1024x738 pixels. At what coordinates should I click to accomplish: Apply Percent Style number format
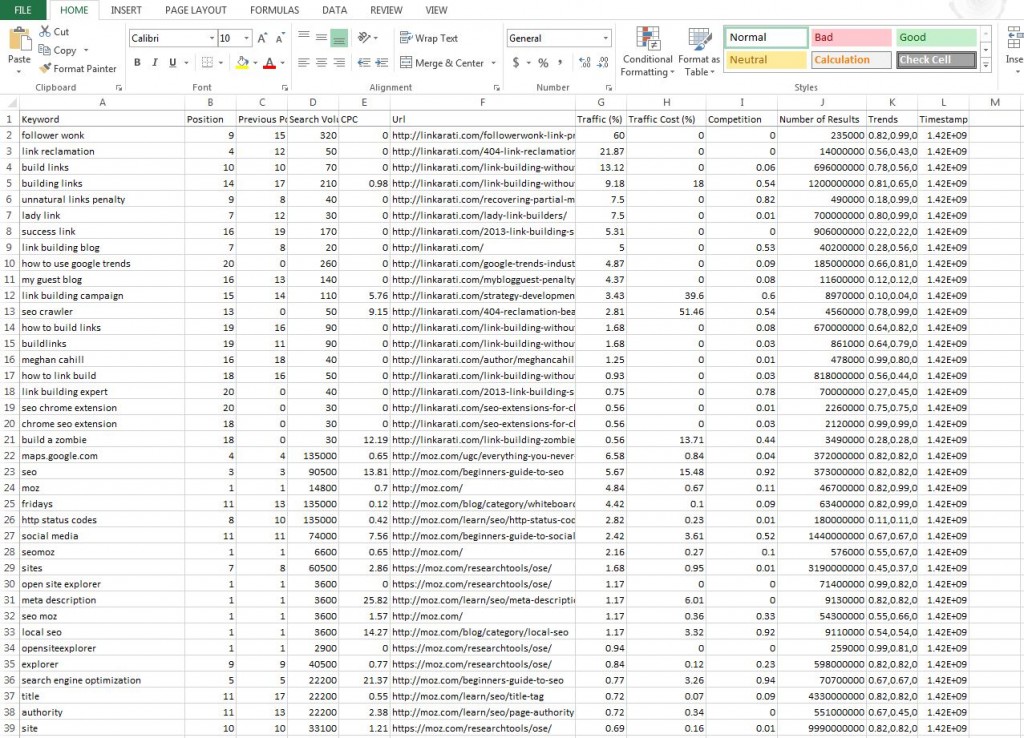[543, 63]
